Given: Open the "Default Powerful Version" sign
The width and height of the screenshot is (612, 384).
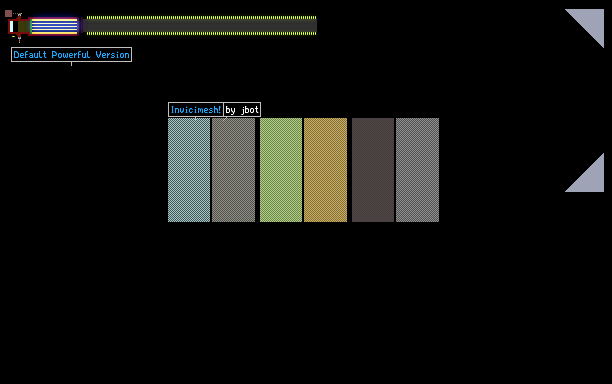Looking at the screenshot, I should 71,55.
